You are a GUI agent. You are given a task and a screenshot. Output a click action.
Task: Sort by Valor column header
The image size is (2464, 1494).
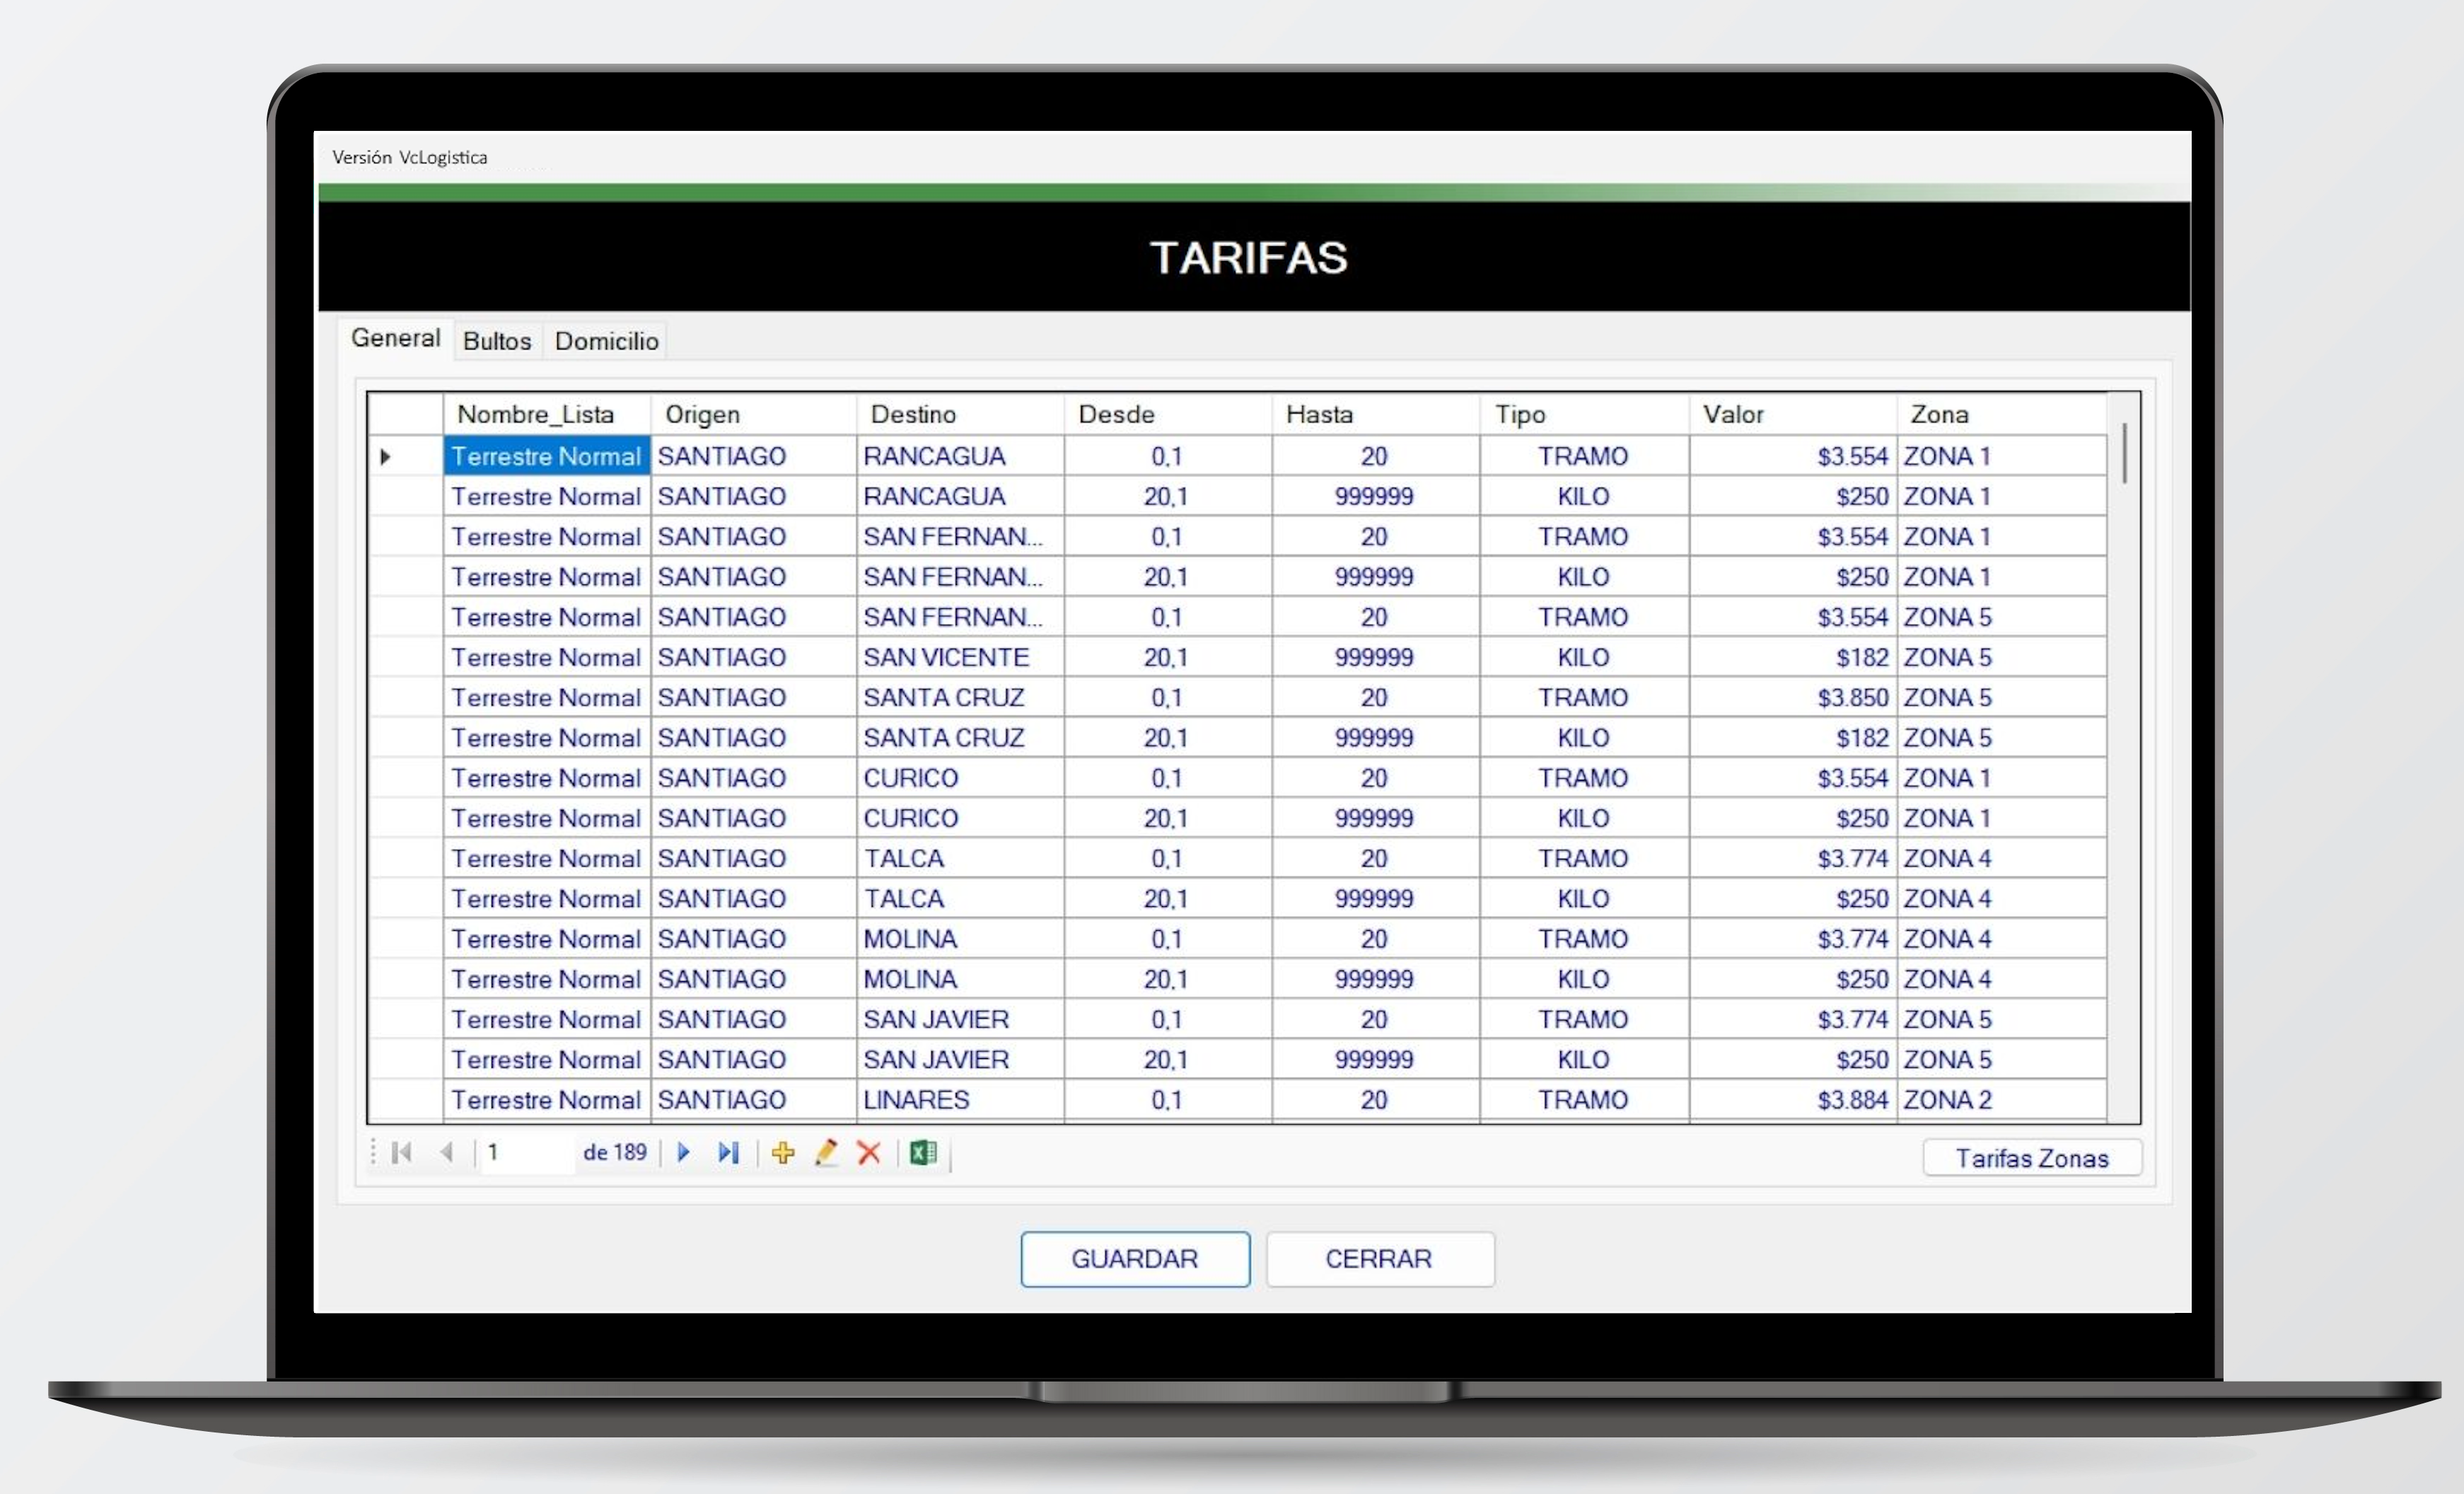tap(1794, 414)
